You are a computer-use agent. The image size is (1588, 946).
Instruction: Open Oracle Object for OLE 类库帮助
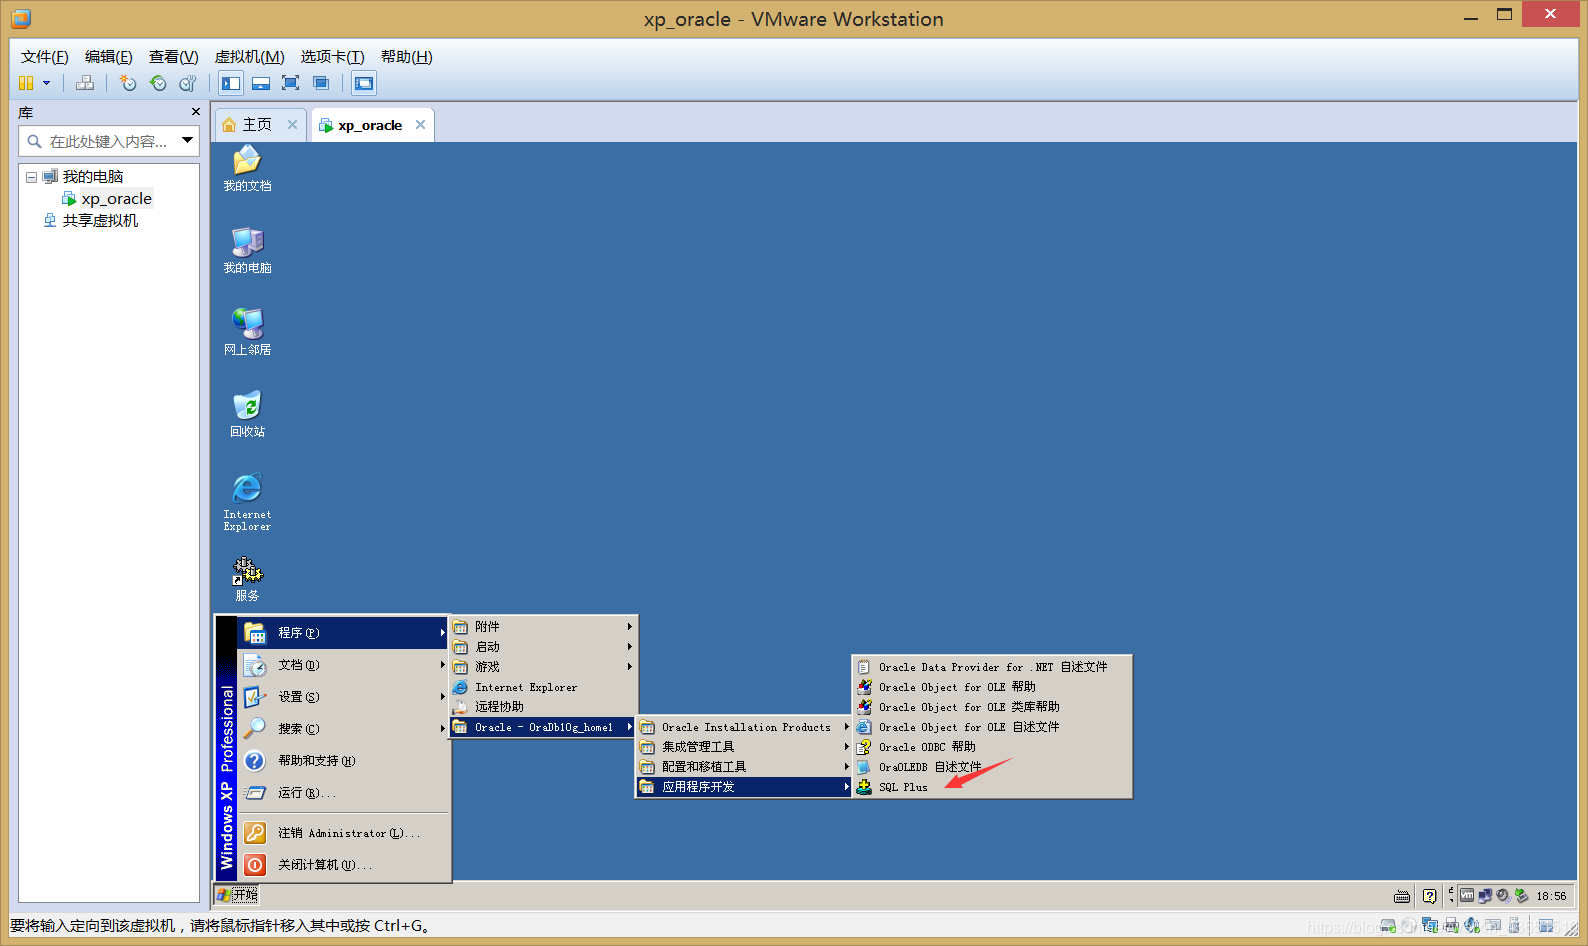992,707
